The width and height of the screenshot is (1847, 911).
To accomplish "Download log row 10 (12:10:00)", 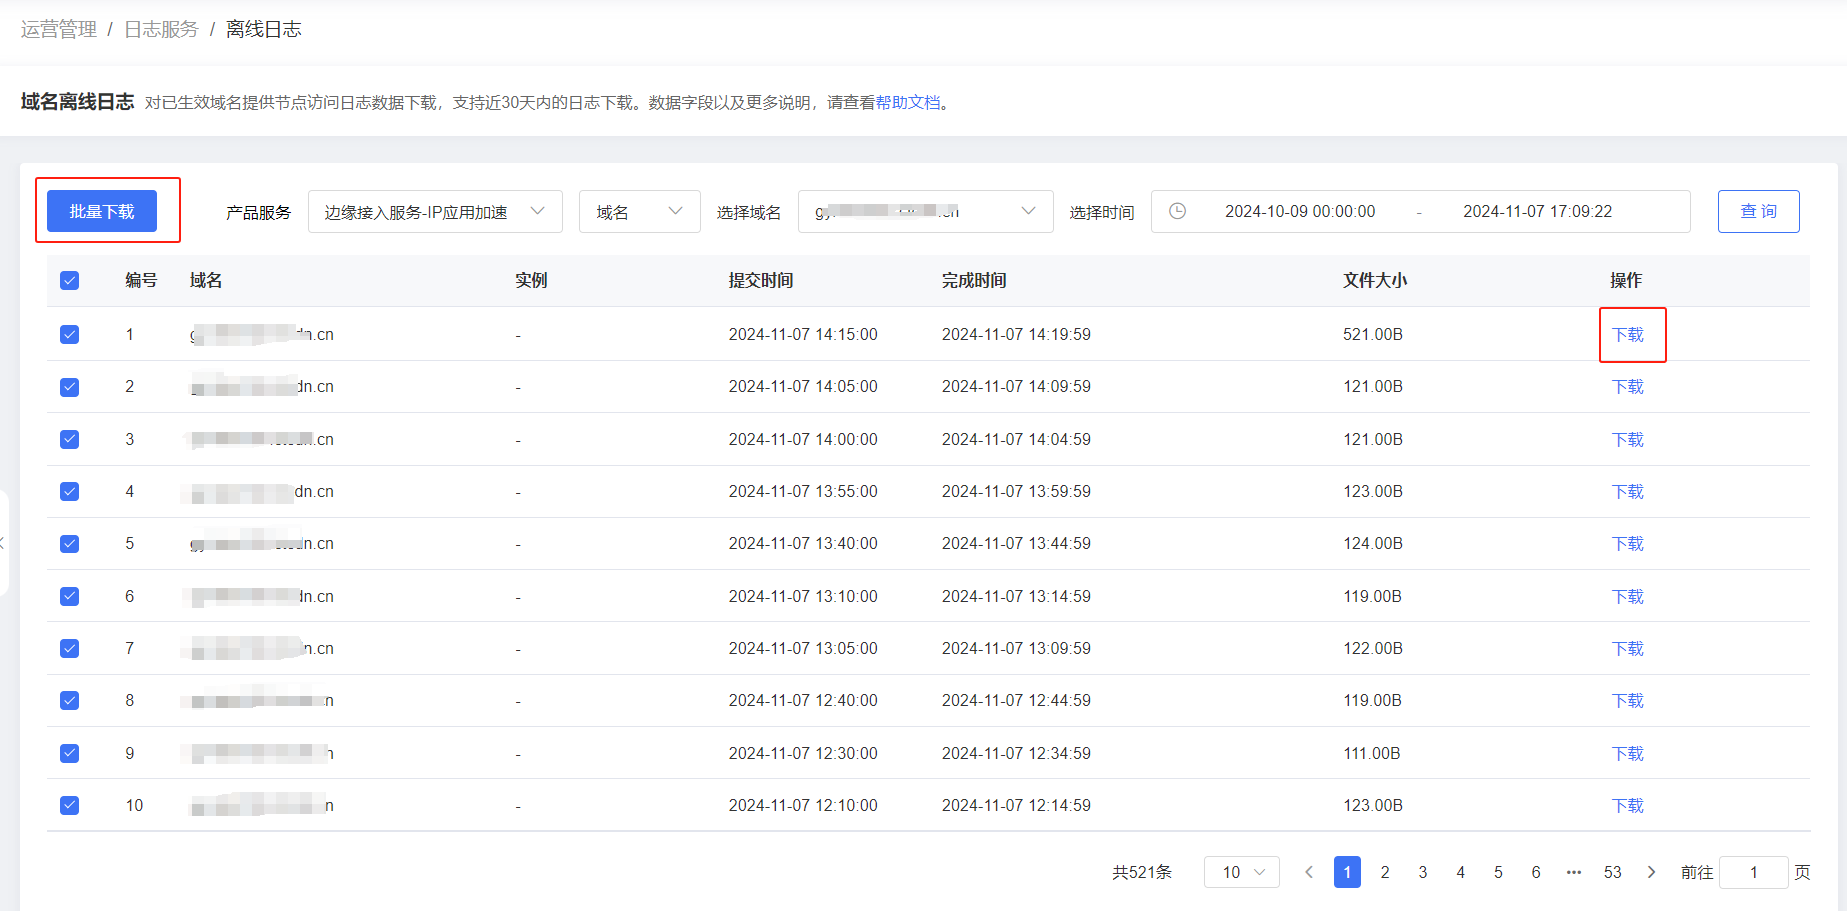I will coord(1628,805).
